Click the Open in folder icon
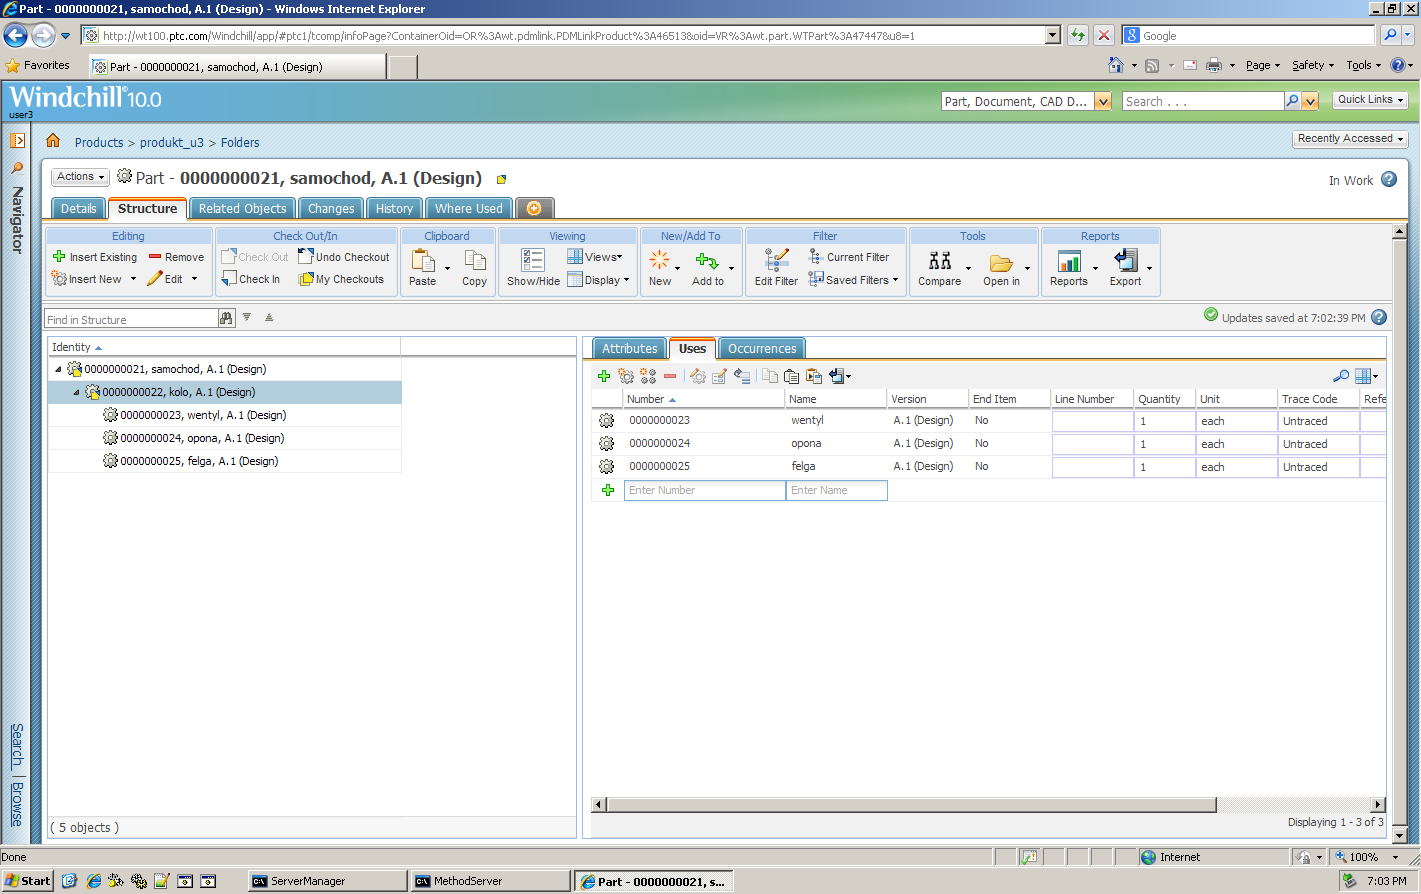The width and height of the screenshot is (1421, 894). pos(1001,263)
